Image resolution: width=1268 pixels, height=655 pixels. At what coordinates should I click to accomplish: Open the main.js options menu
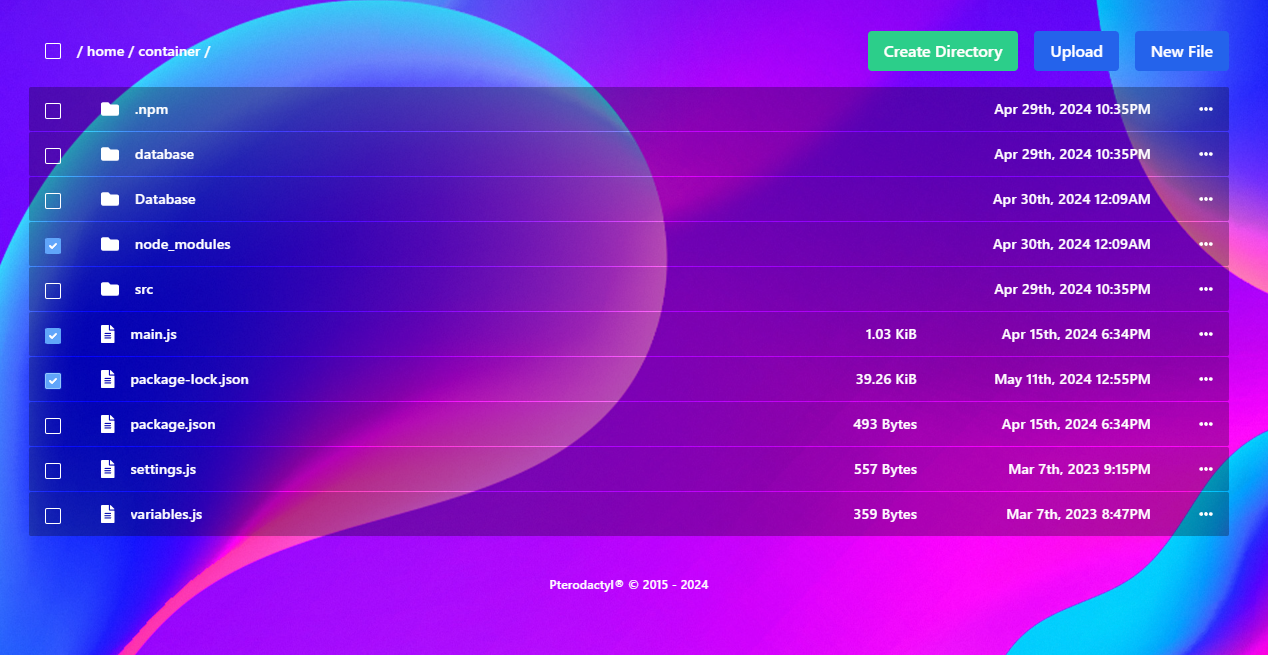pos(1206,334)
